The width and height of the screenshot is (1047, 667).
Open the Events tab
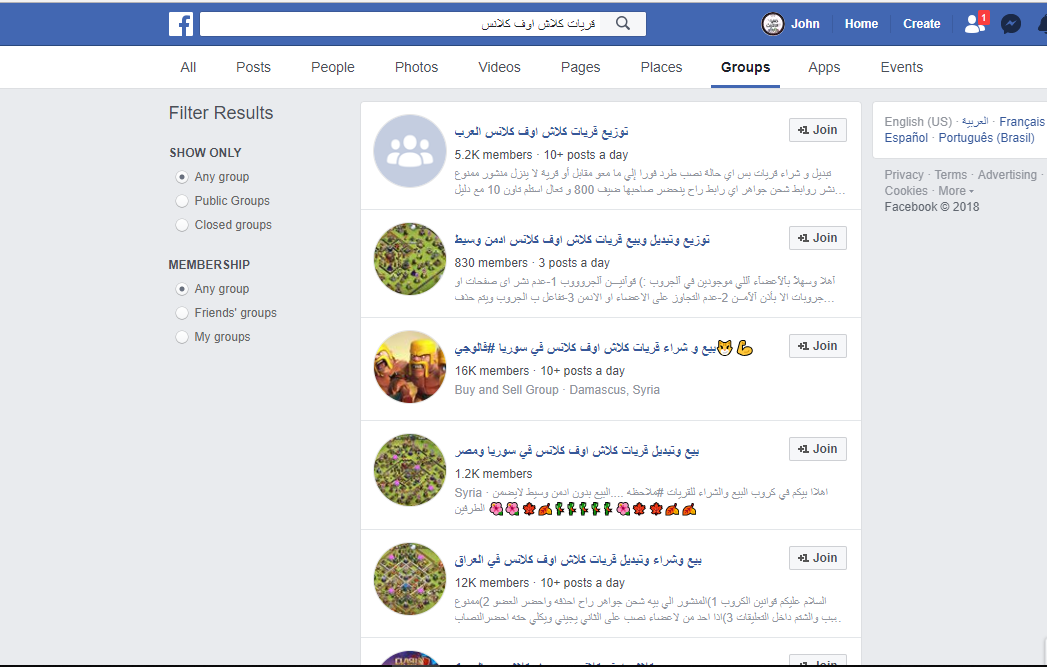(901, 67)
